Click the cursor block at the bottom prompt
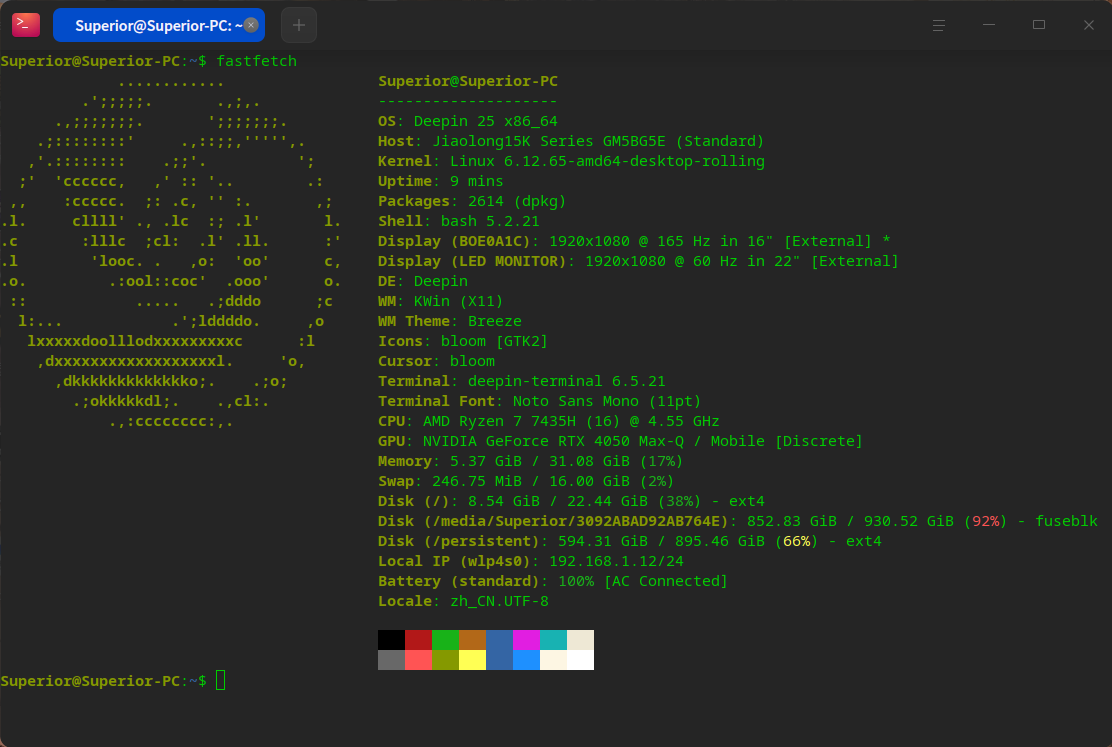 click(x=221, y=680)
